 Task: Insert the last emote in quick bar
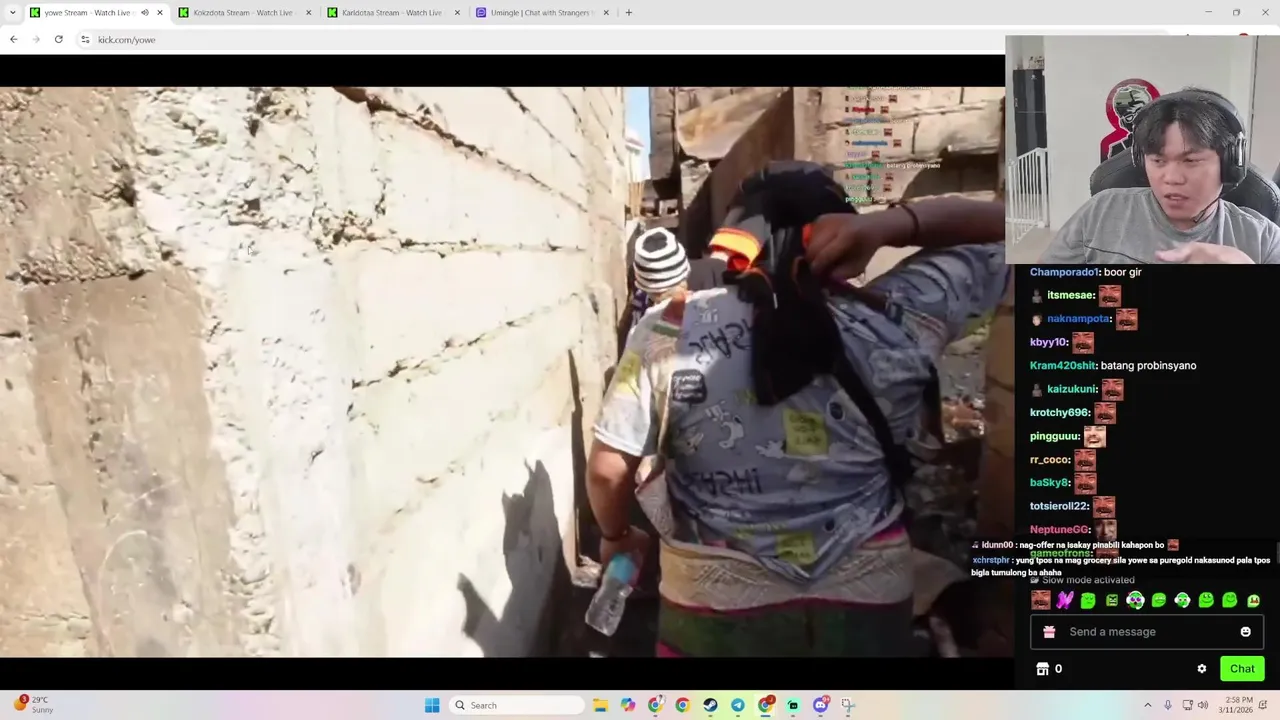click(1253, 600)
